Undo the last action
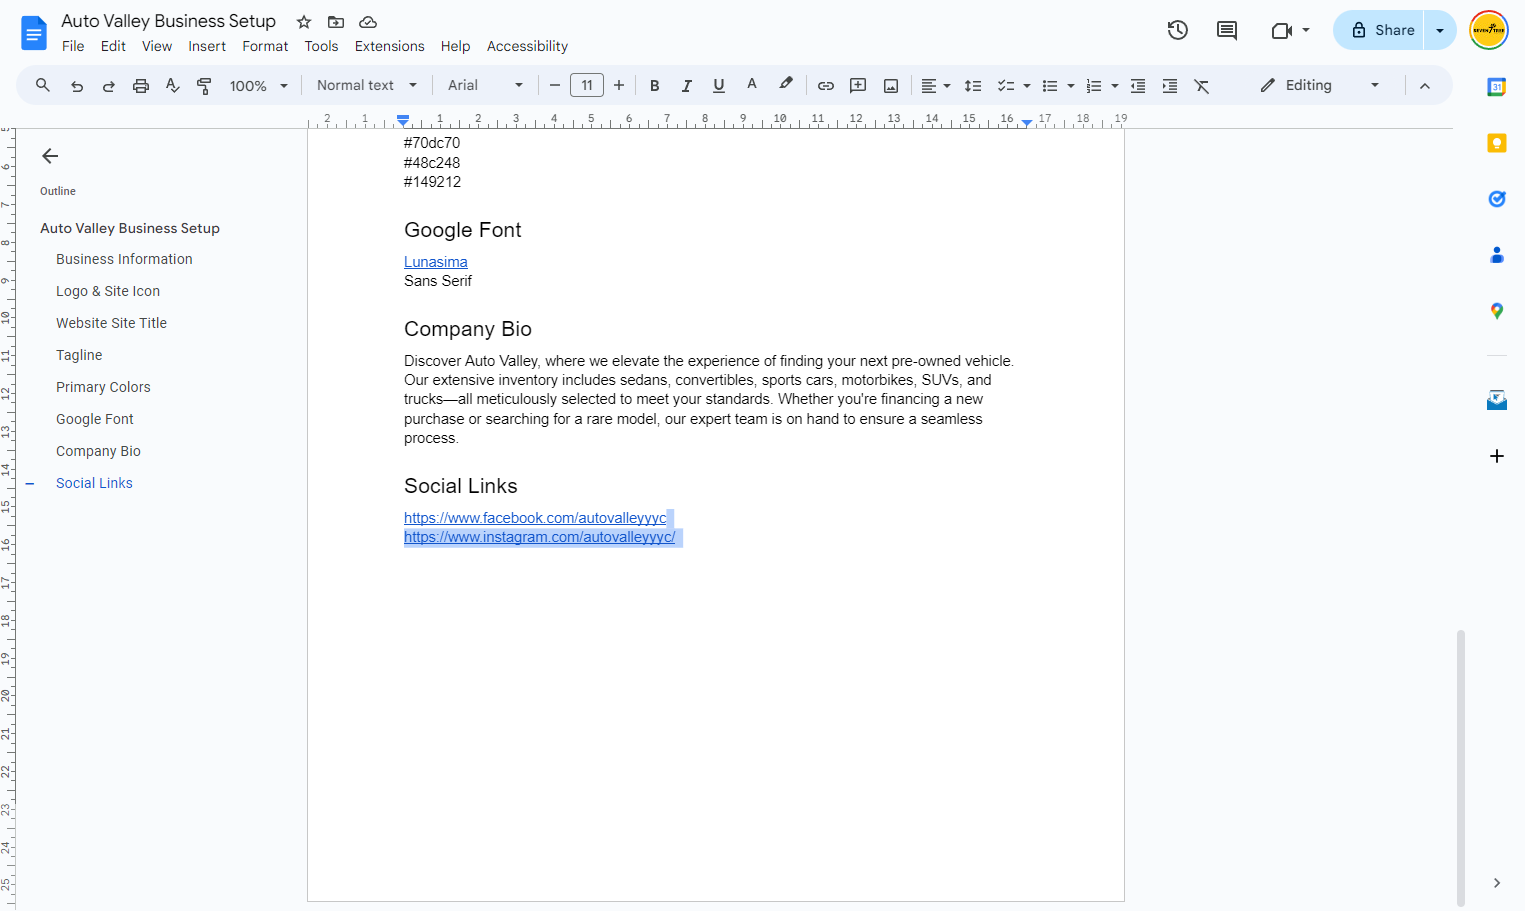 pos(77,86)
